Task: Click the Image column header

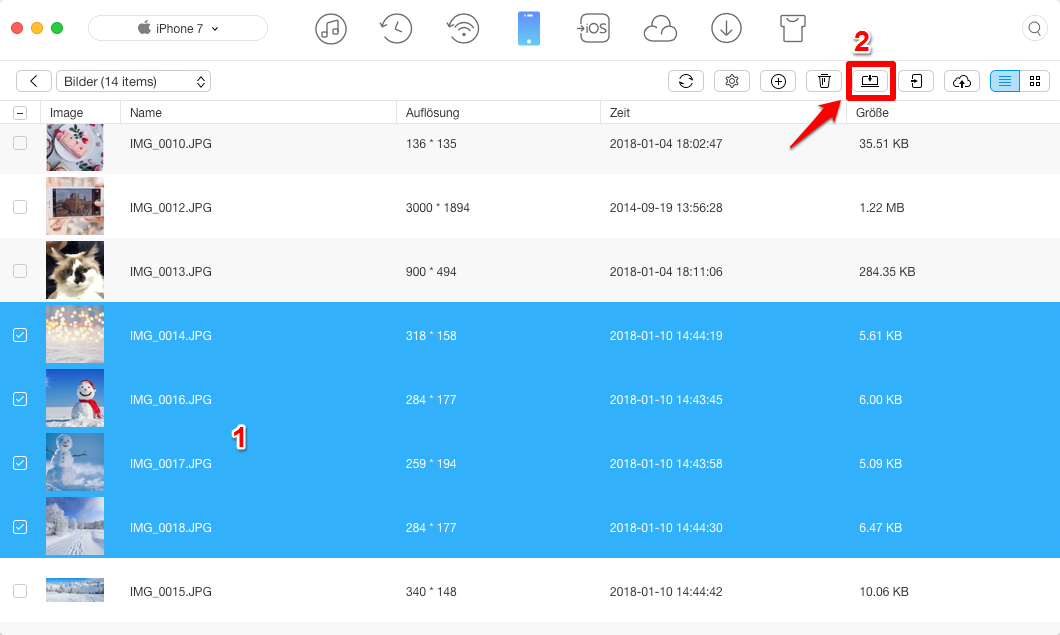Action: (x=80, y=112)
